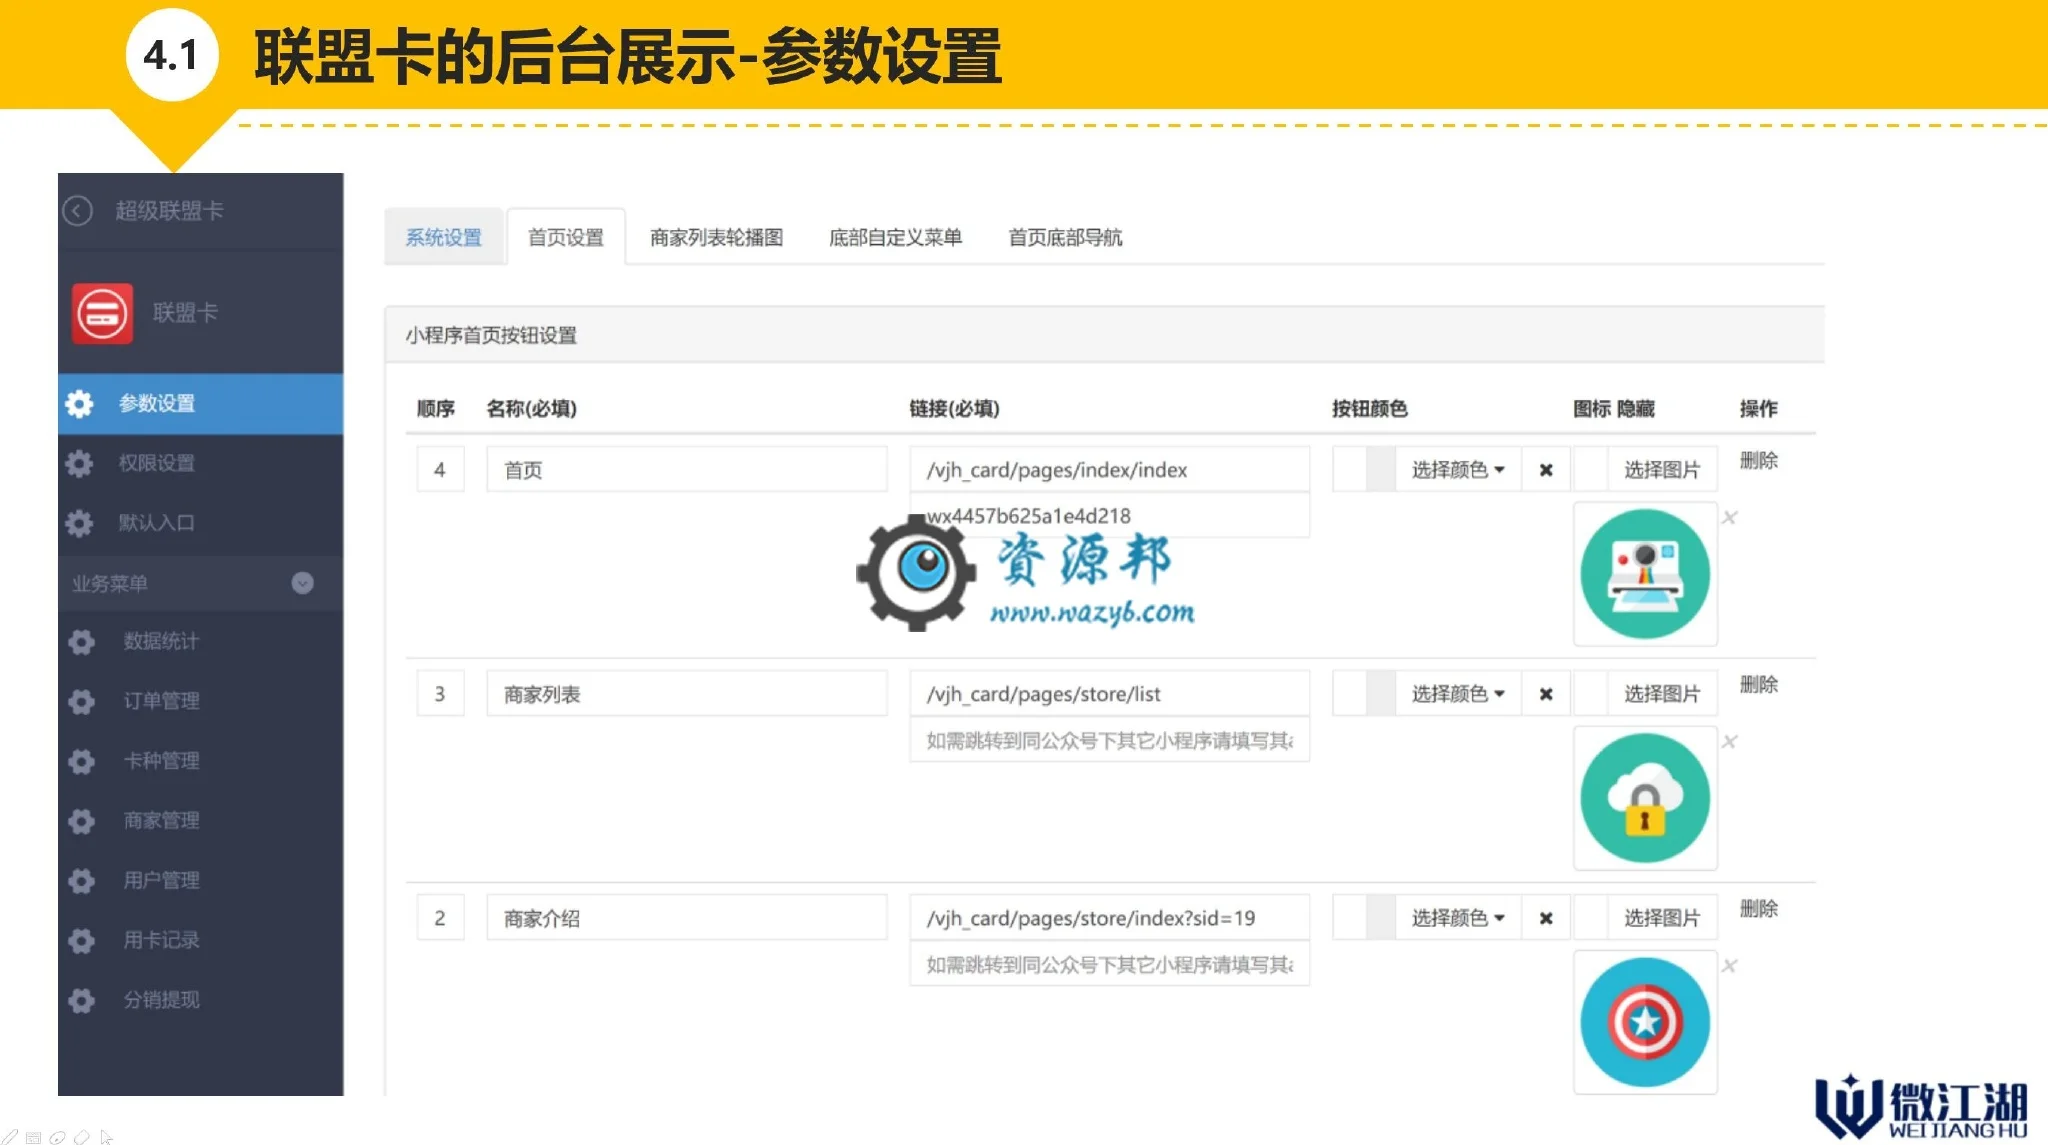The image size is (2048, 1145).
Task: Remove the cloud lock icon image
Action: pyautogui.click(x=1729, y=741)
